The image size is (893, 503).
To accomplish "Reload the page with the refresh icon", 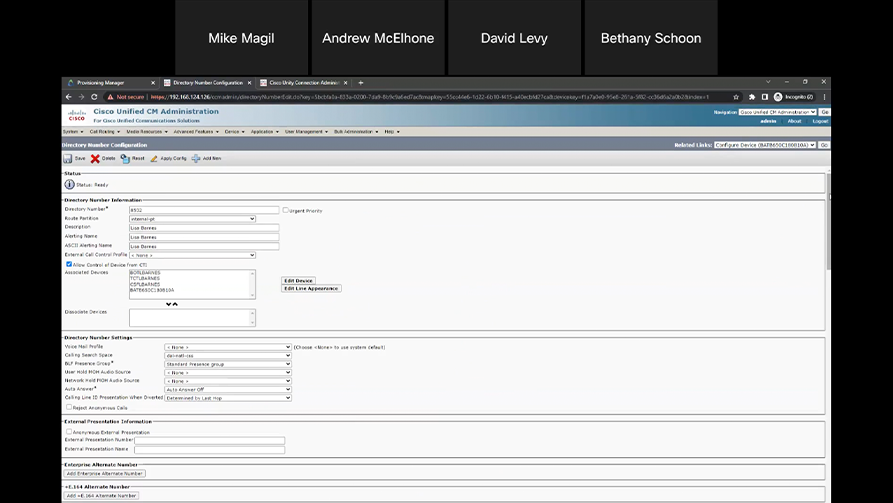I will [94, 97].
